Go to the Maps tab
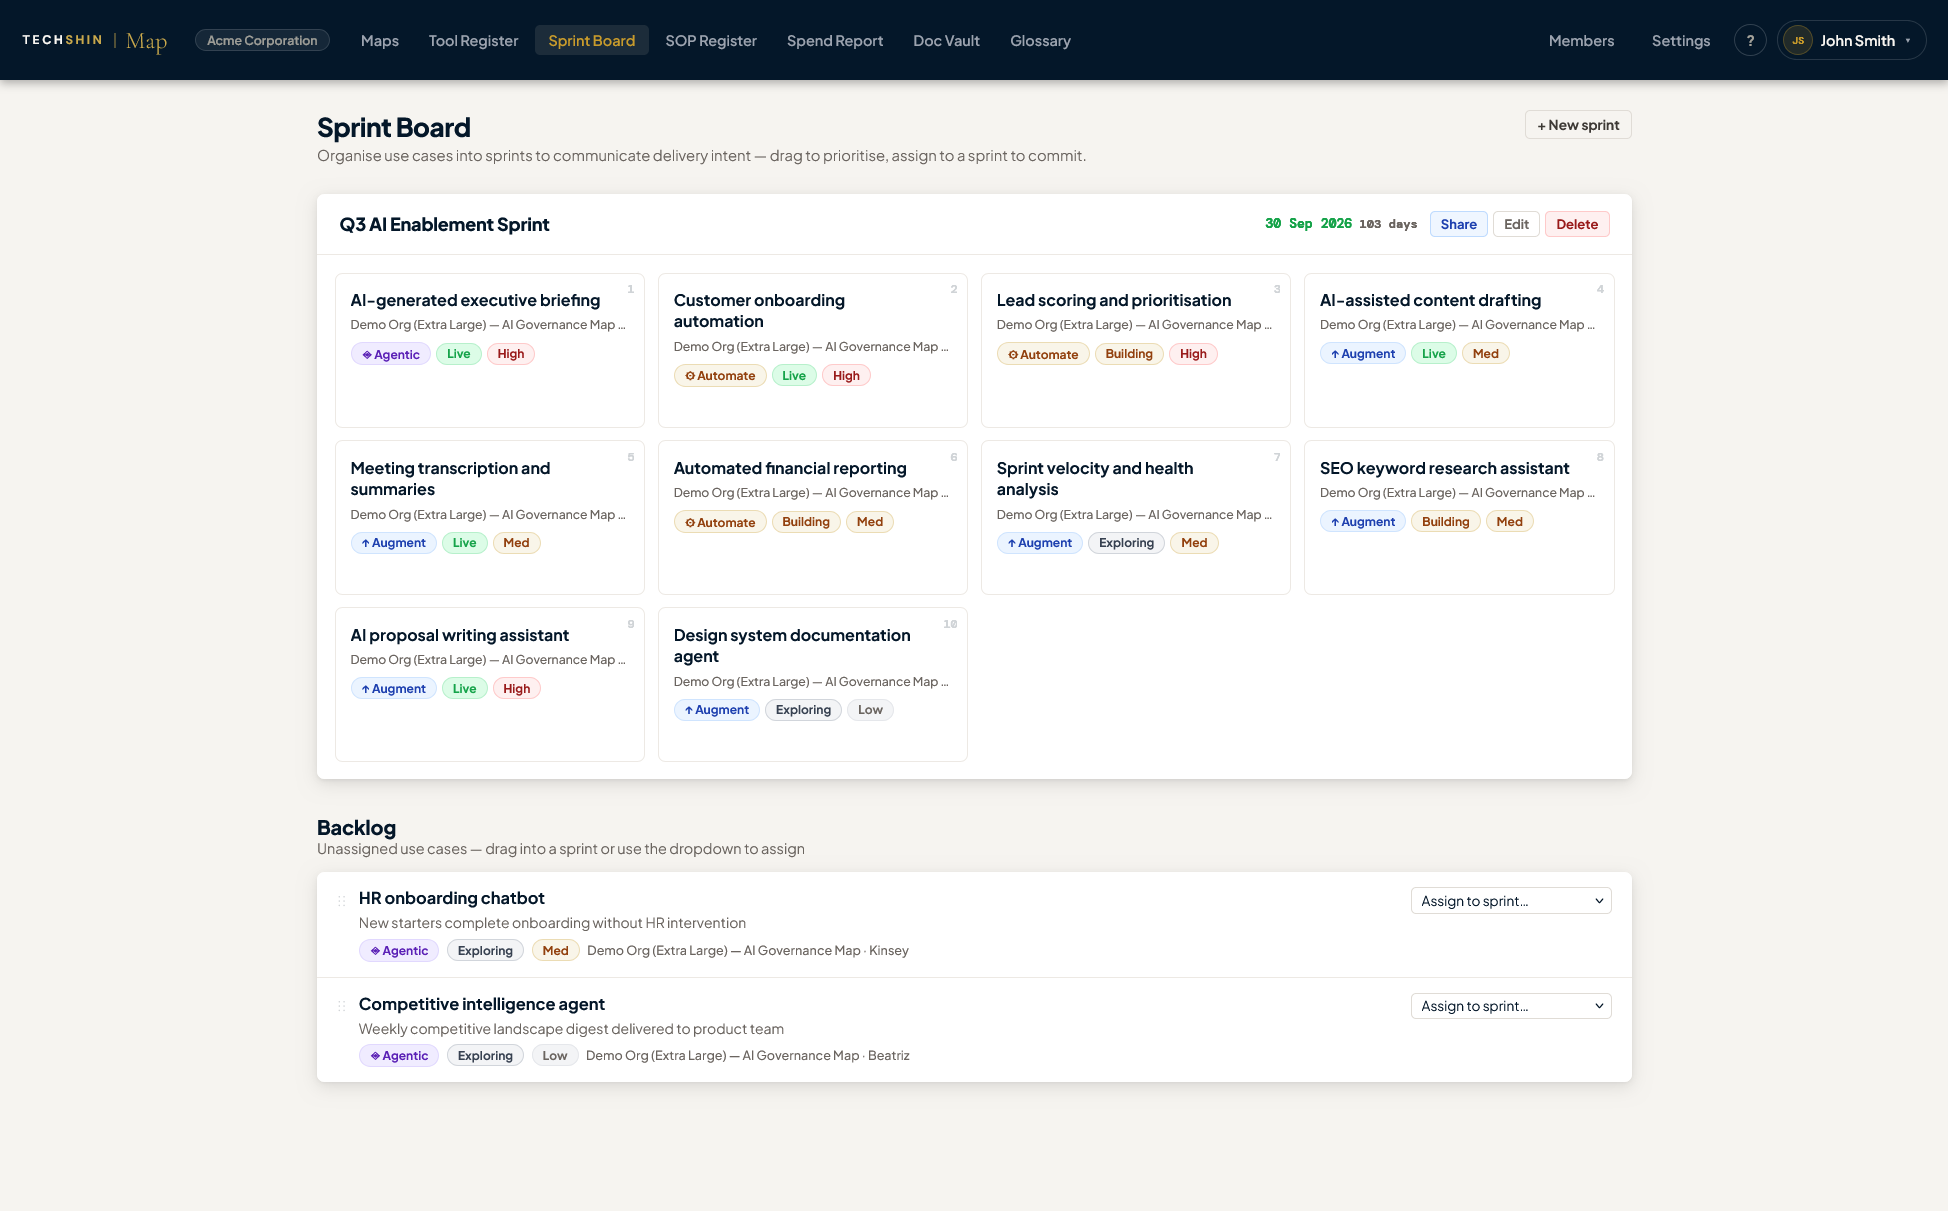1948x1211 pixels. click(380, 40)
